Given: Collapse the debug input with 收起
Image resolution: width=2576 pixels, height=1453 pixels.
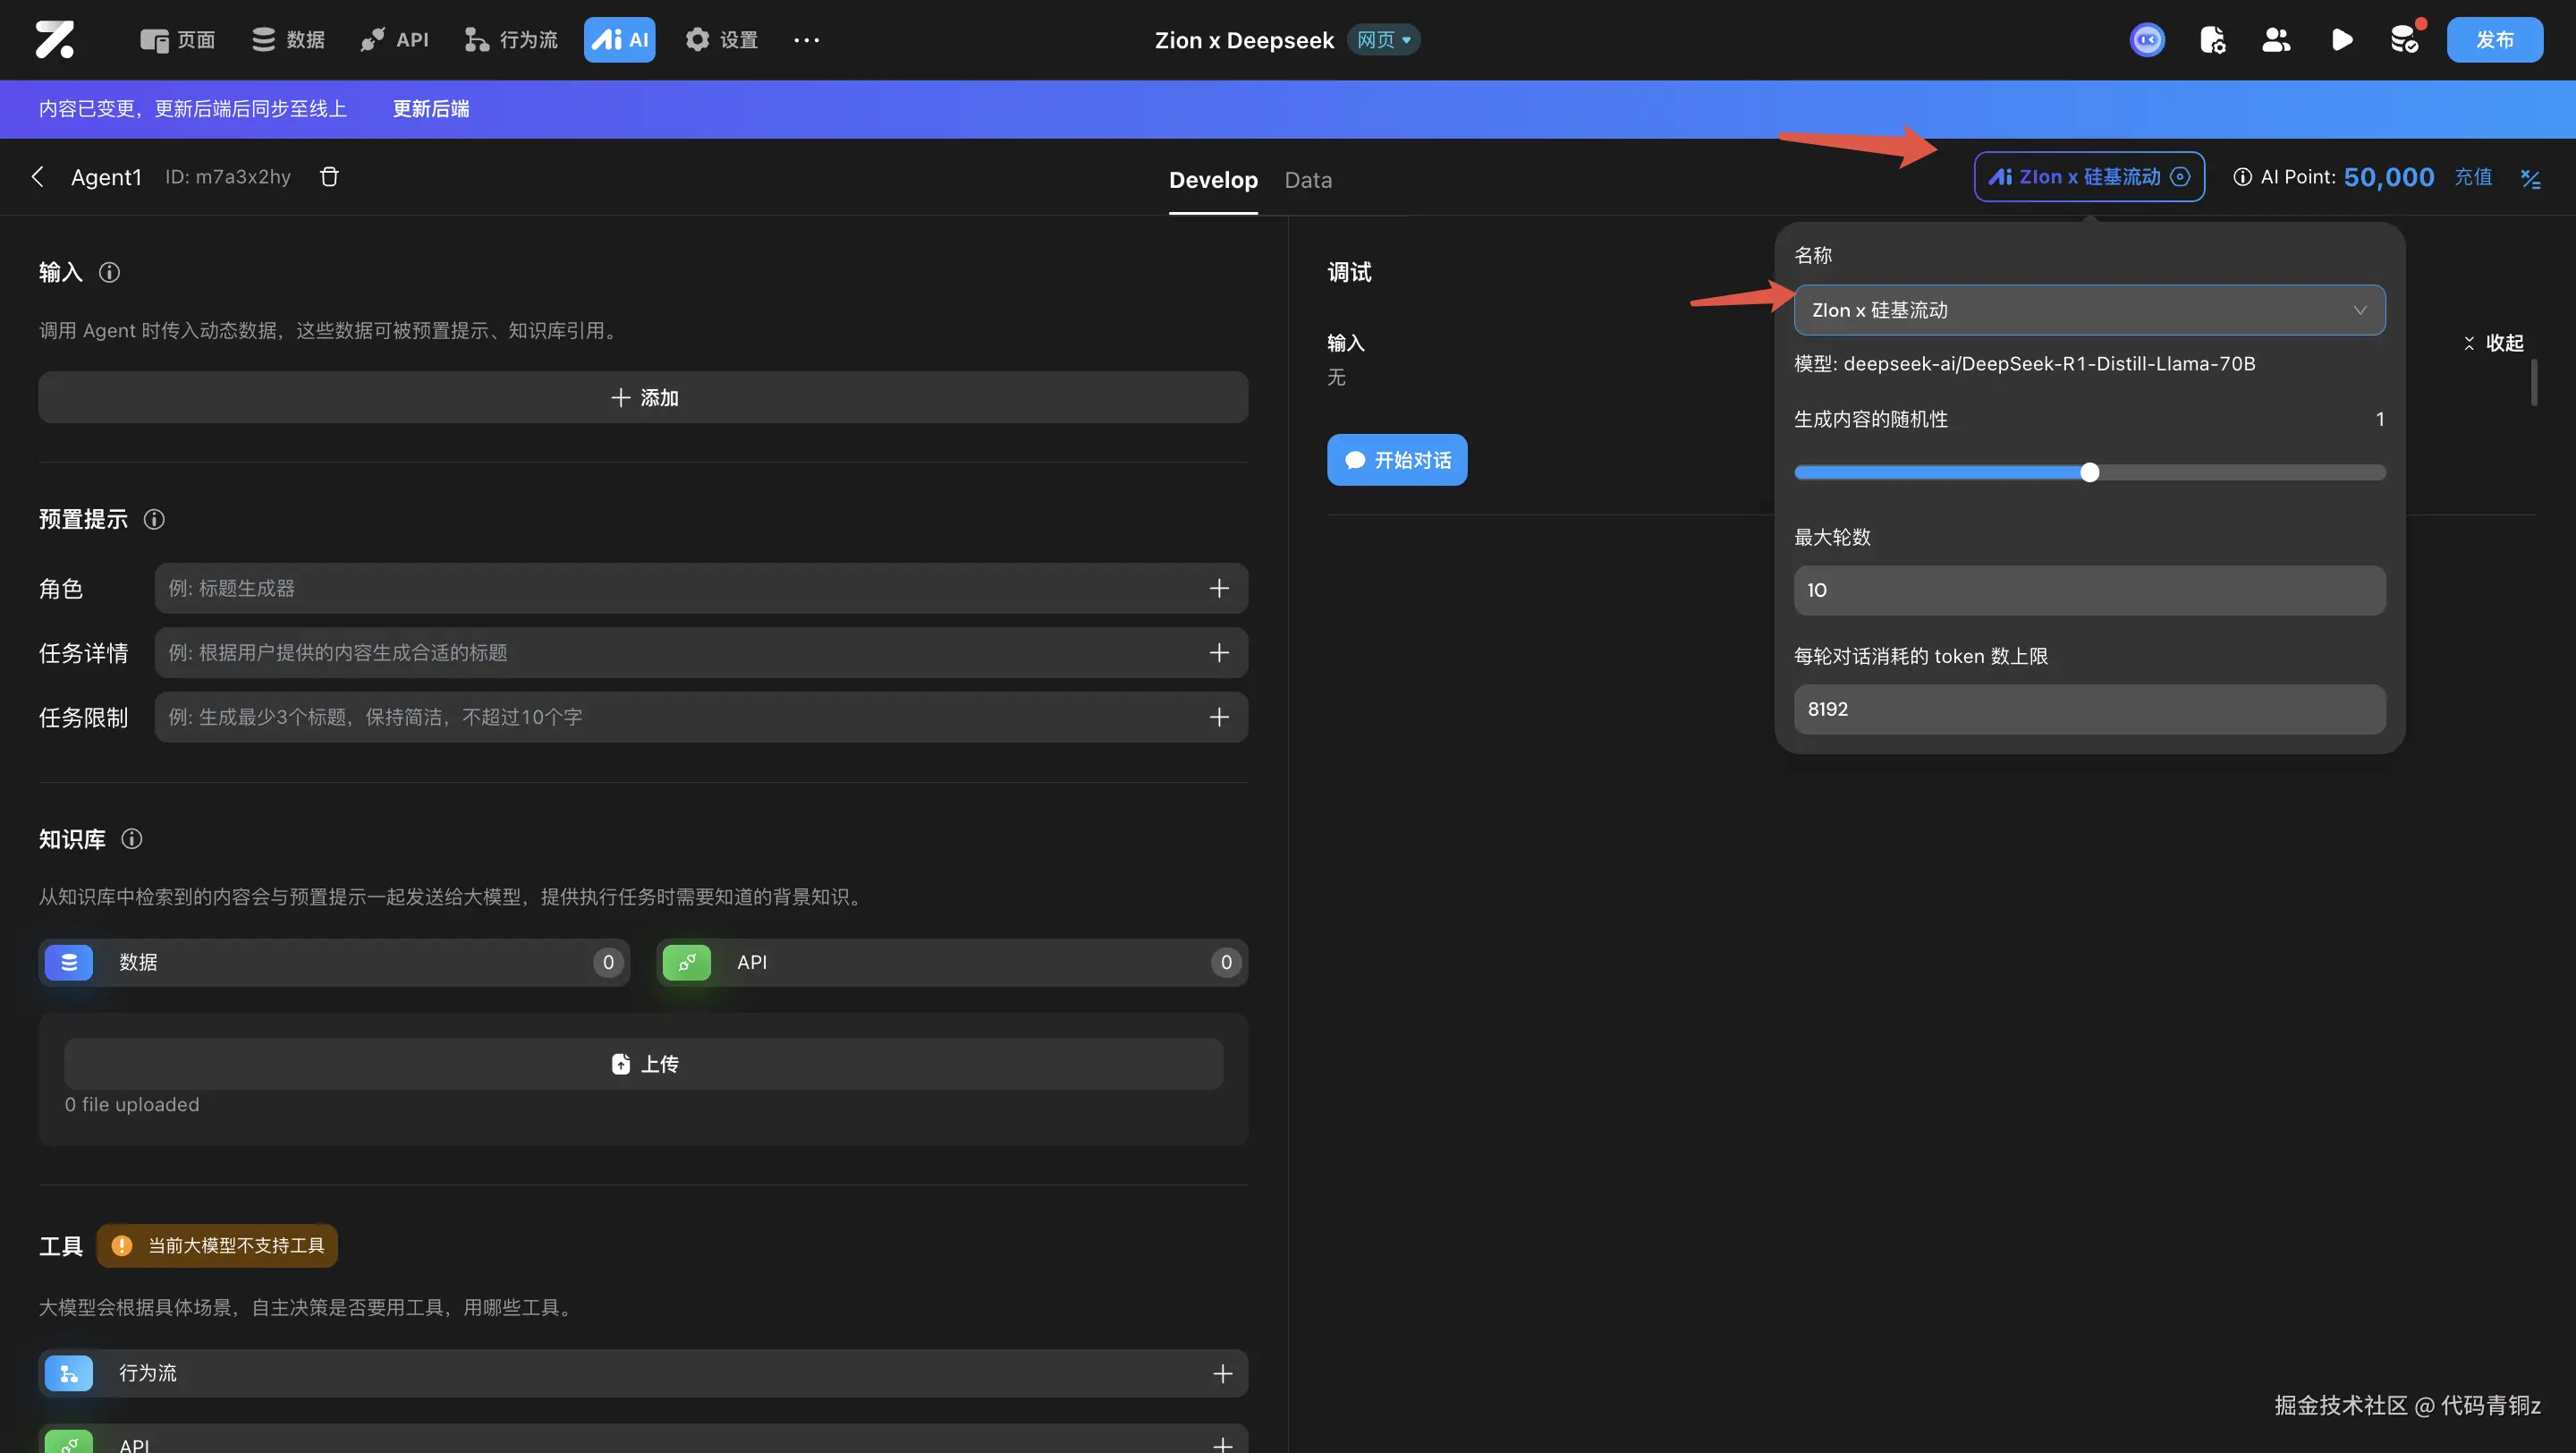Looking at the screenshot, I should tap(2494, 343).
